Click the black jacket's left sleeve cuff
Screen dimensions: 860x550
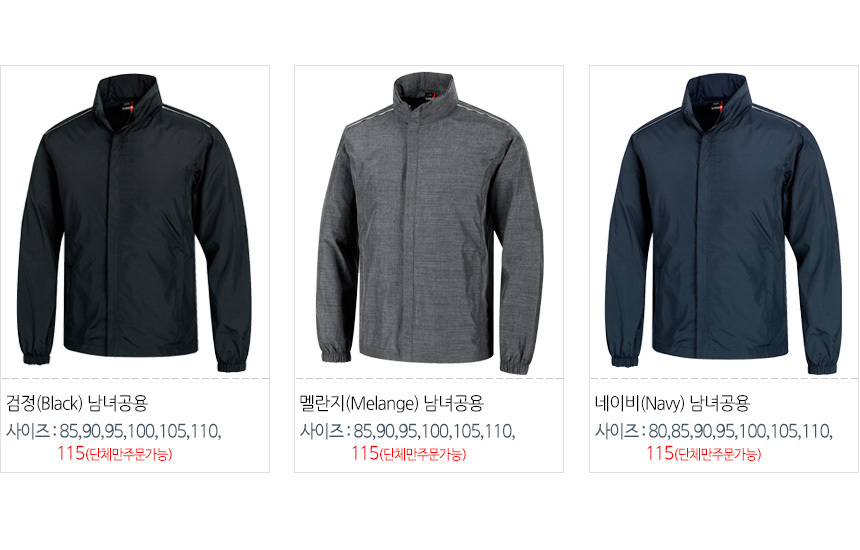[36, 357]
